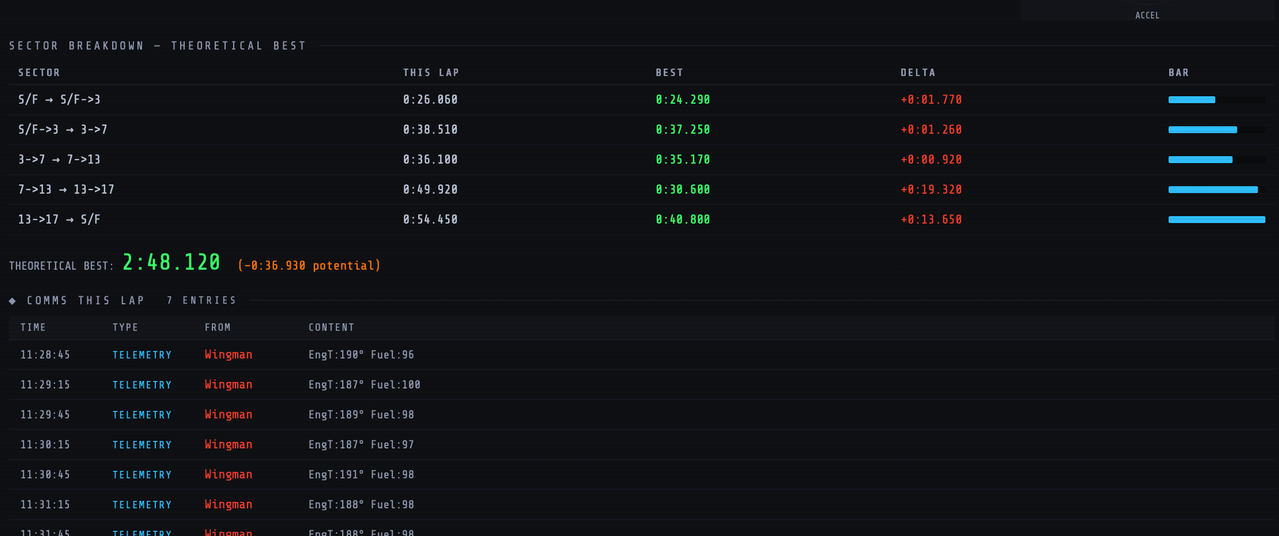Click Wingman sender in 11:29:15 row
Screen dimensions: 1279x536
coord(229,385)
